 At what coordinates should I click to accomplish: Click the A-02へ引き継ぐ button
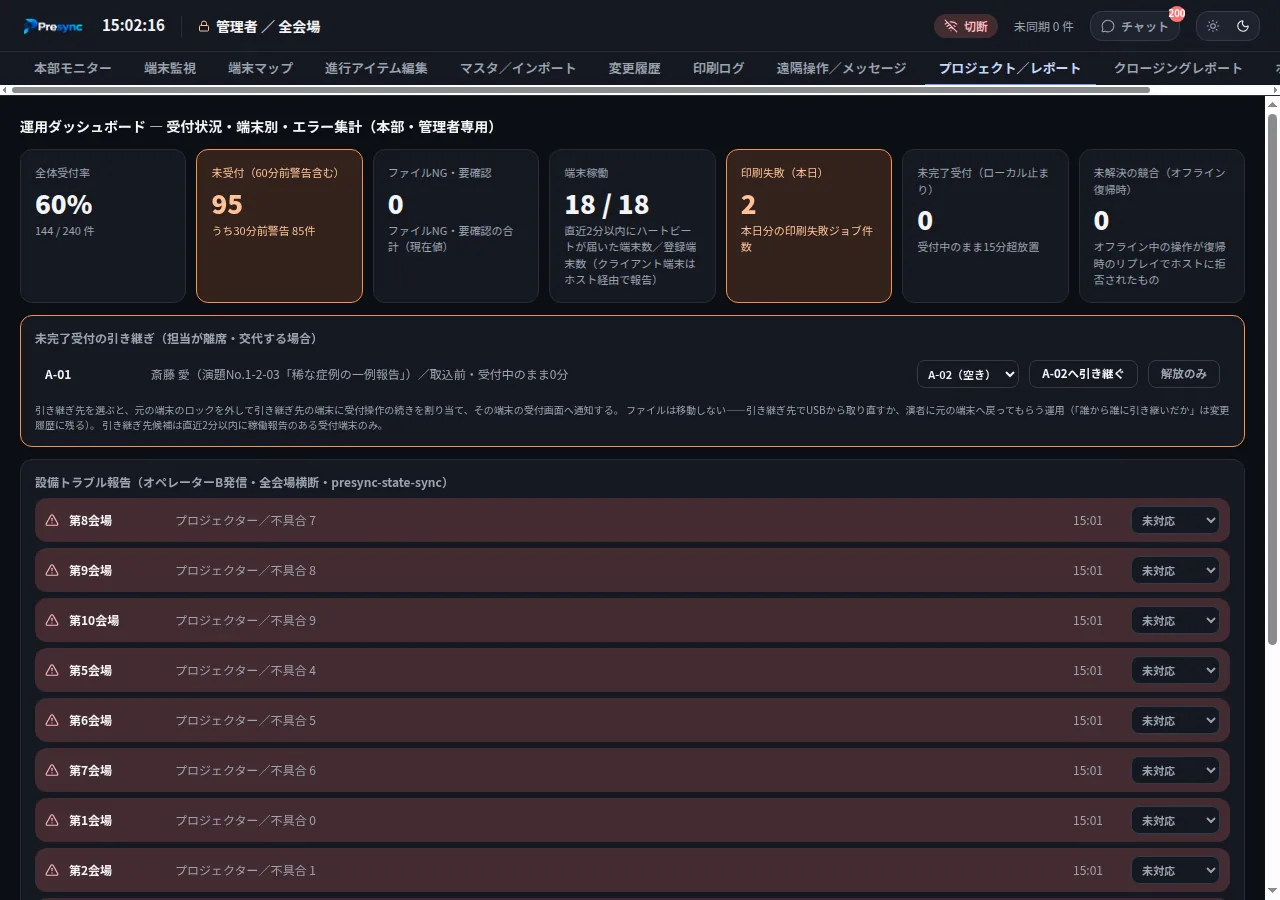[1083, 374]
